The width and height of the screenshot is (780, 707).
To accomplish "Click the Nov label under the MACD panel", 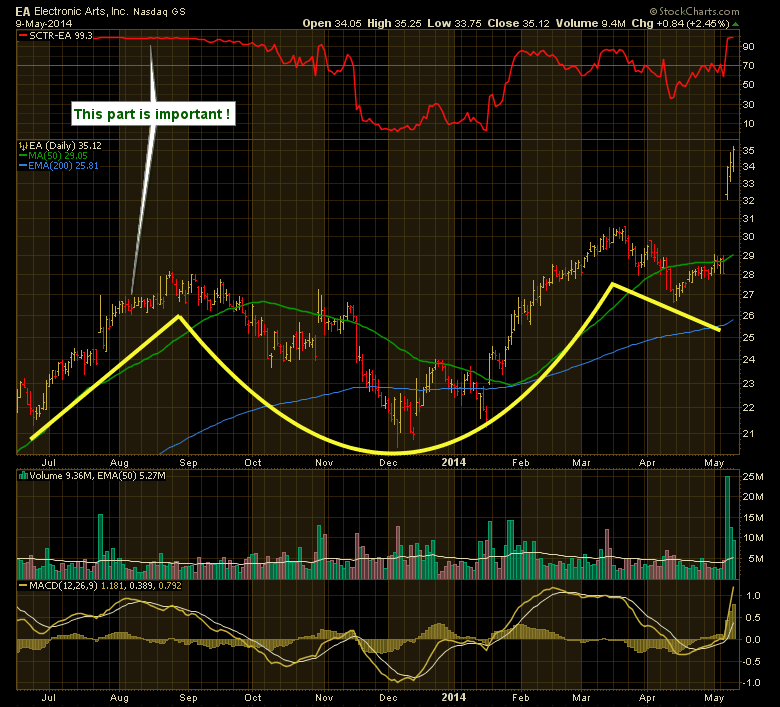I will (x=324, y=698).
